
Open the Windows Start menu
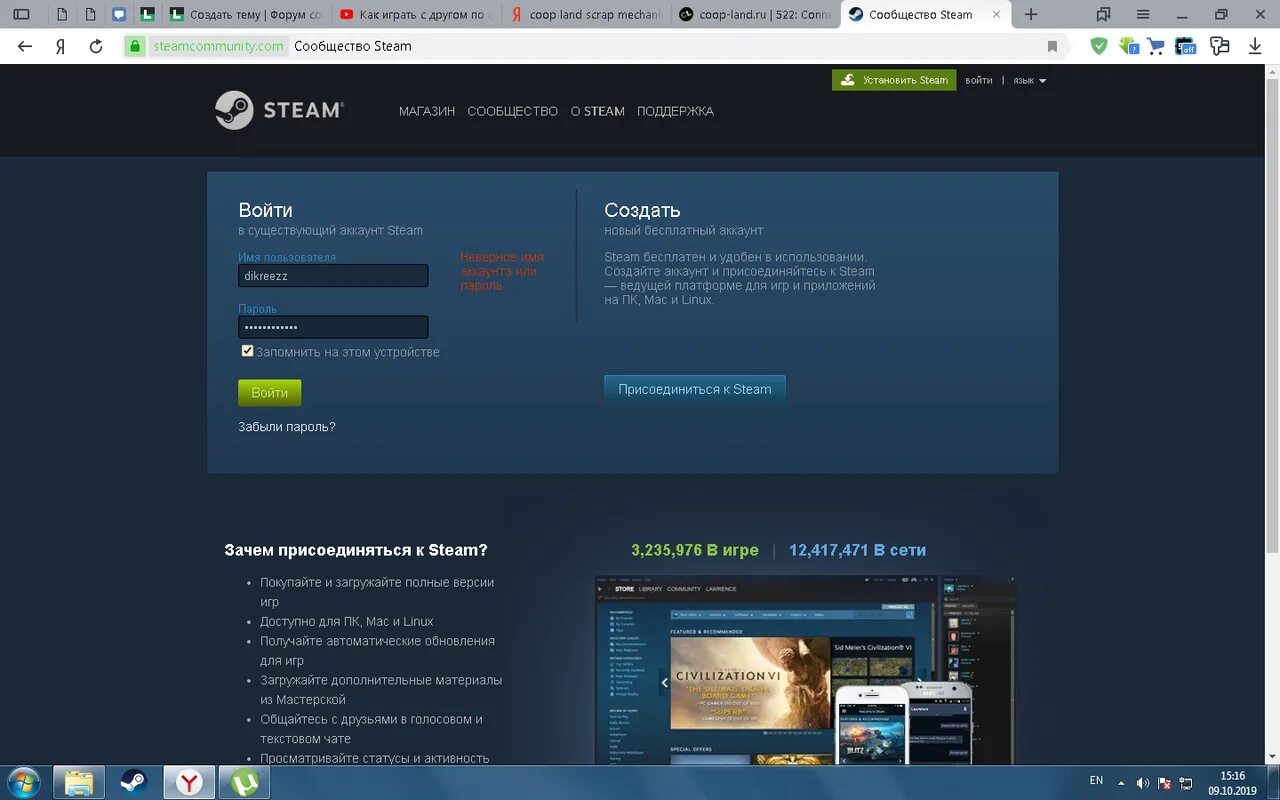click(23, 782)
